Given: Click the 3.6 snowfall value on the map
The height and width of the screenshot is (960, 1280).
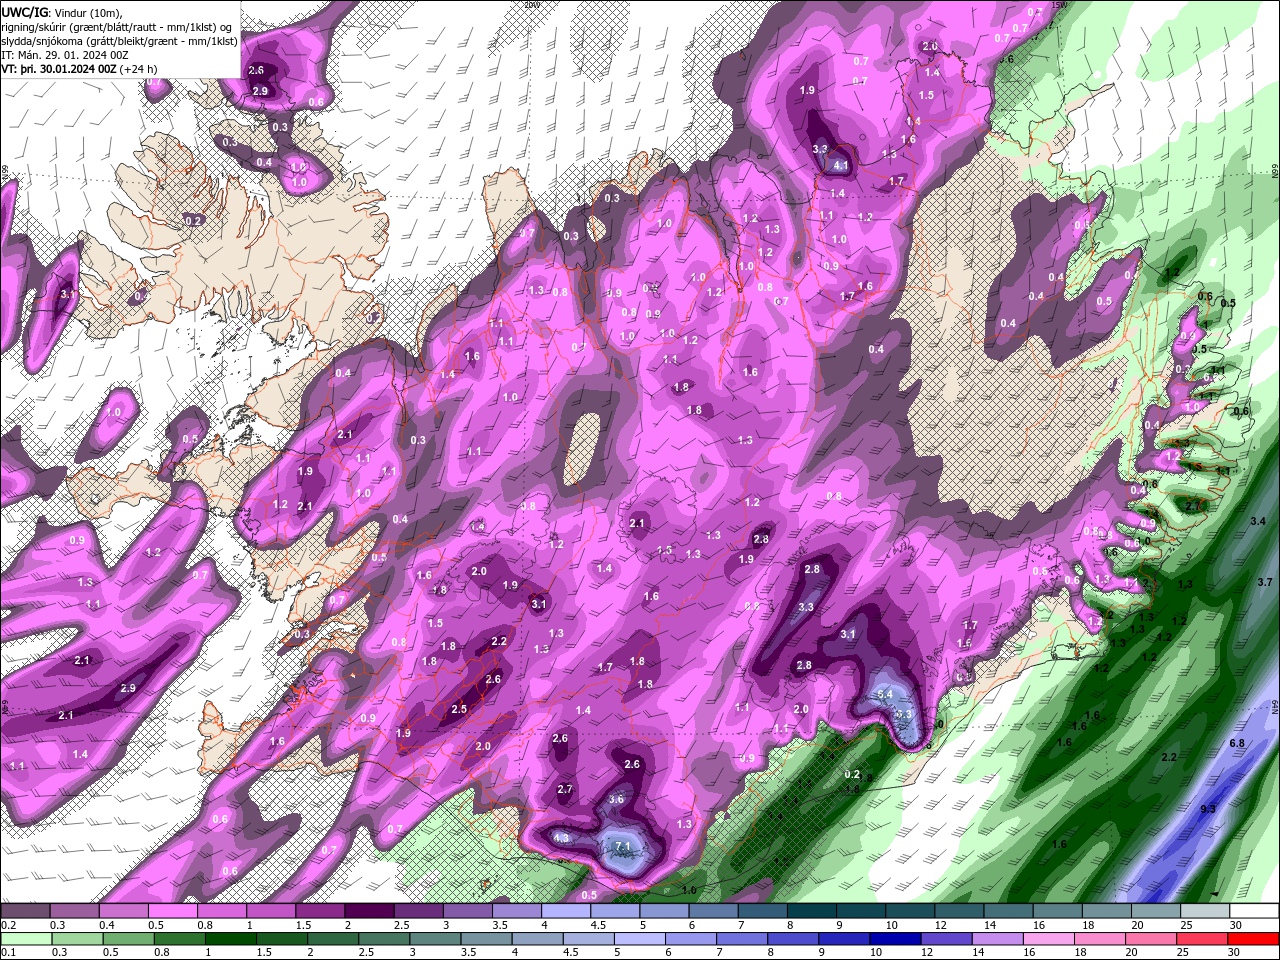Looking at the screenshot, I should point(616,799).
